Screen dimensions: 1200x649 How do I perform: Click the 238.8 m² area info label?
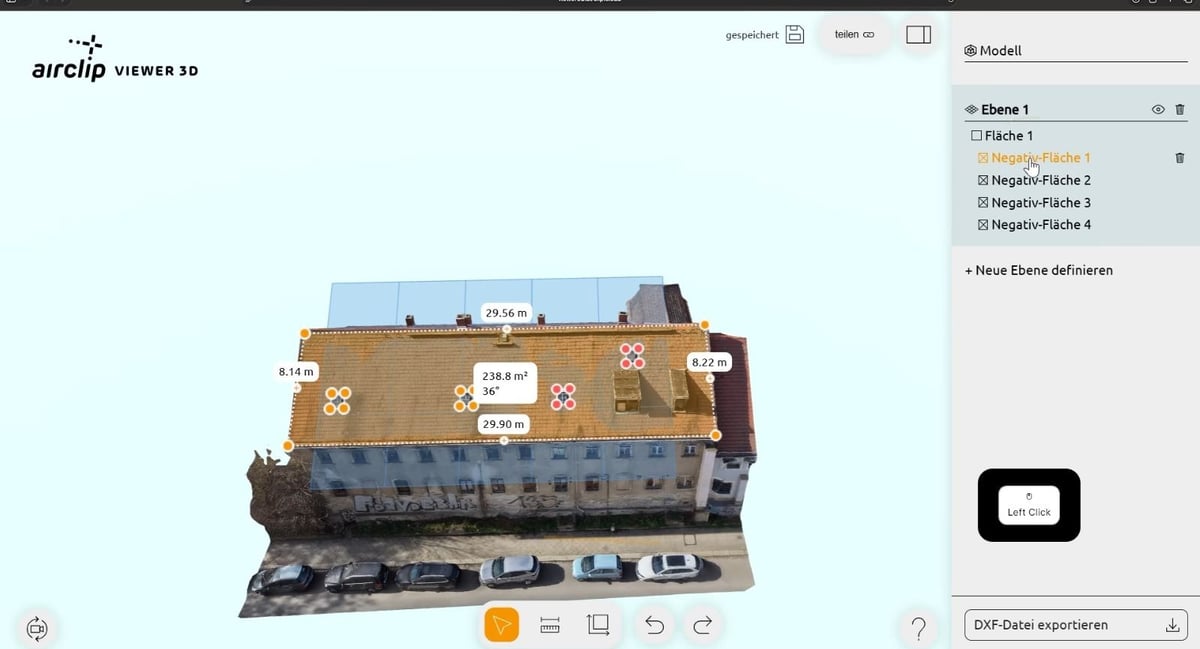click(x=505, y=383)
